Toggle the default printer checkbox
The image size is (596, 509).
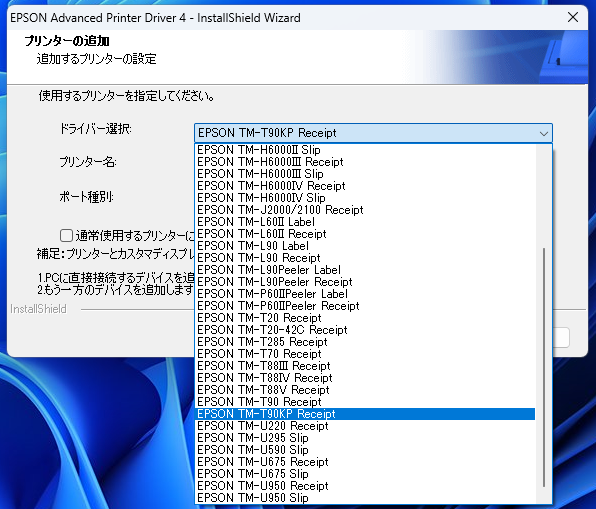[66, 235]
